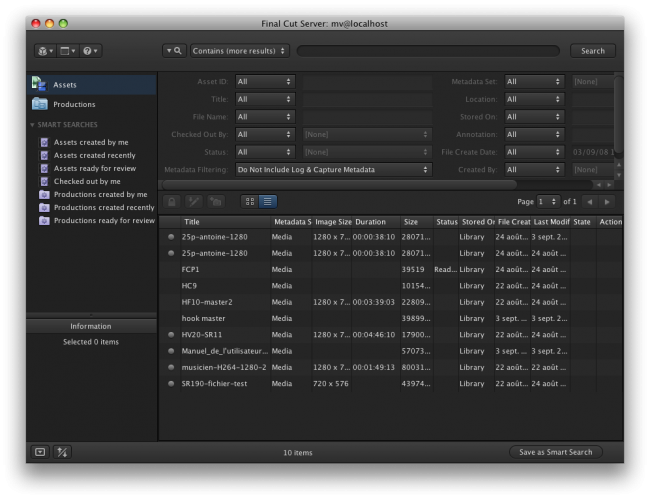The image size is (650, 499).
Task: Click the Asset ID value field
Action: point(367,82)
